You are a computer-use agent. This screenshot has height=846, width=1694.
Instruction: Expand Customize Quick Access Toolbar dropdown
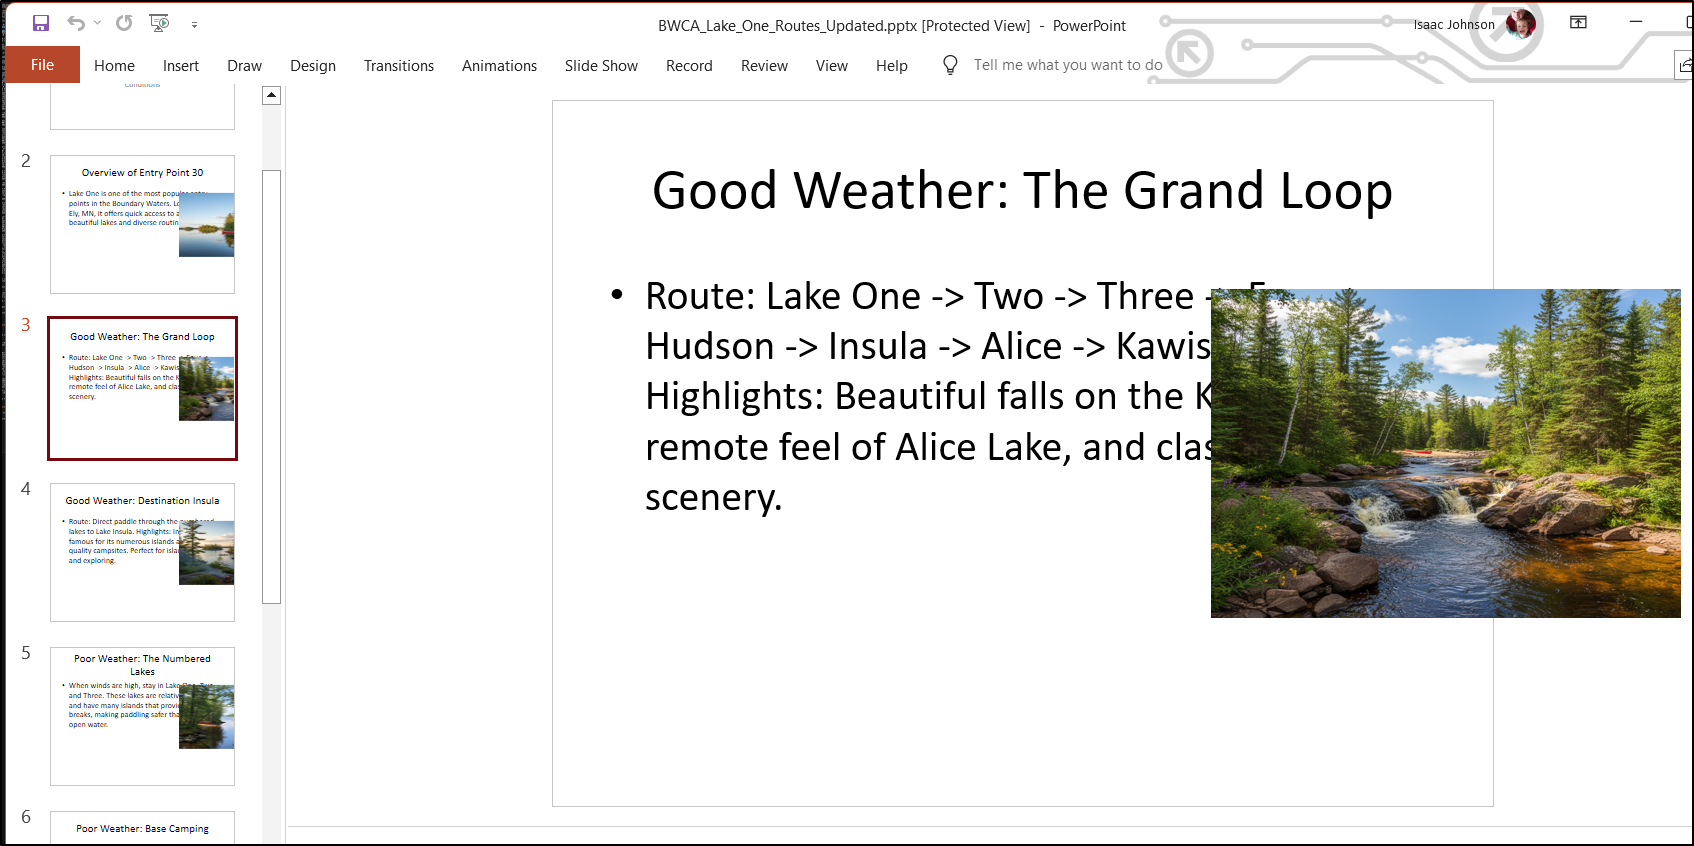[194, 24]
